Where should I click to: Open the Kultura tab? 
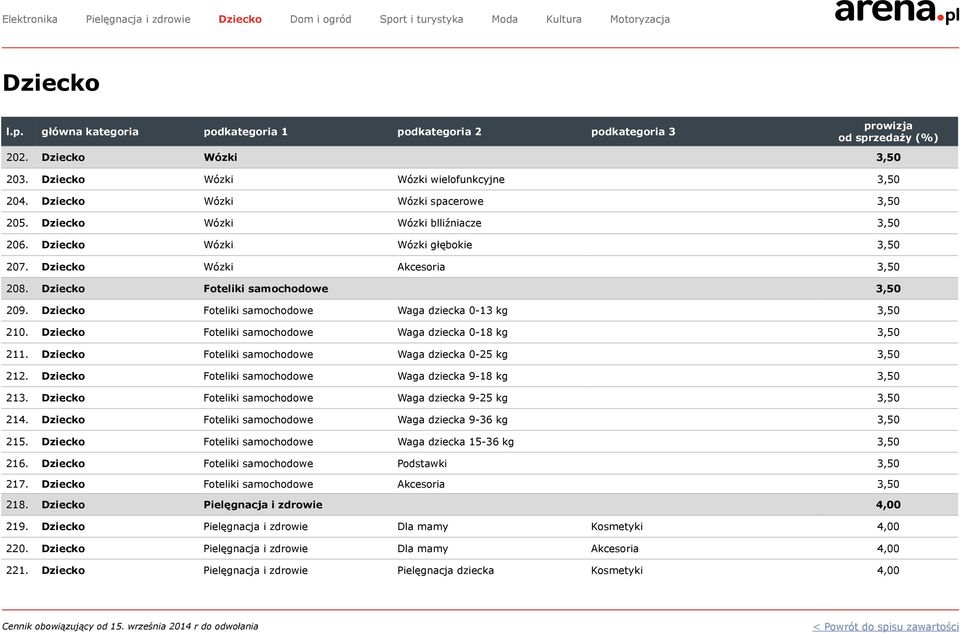pyautogui.click(x=564, y=19)
